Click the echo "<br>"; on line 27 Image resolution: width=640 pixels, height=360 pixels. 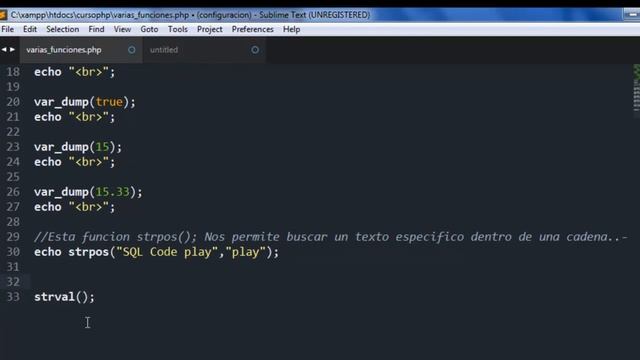pos(74,207)
